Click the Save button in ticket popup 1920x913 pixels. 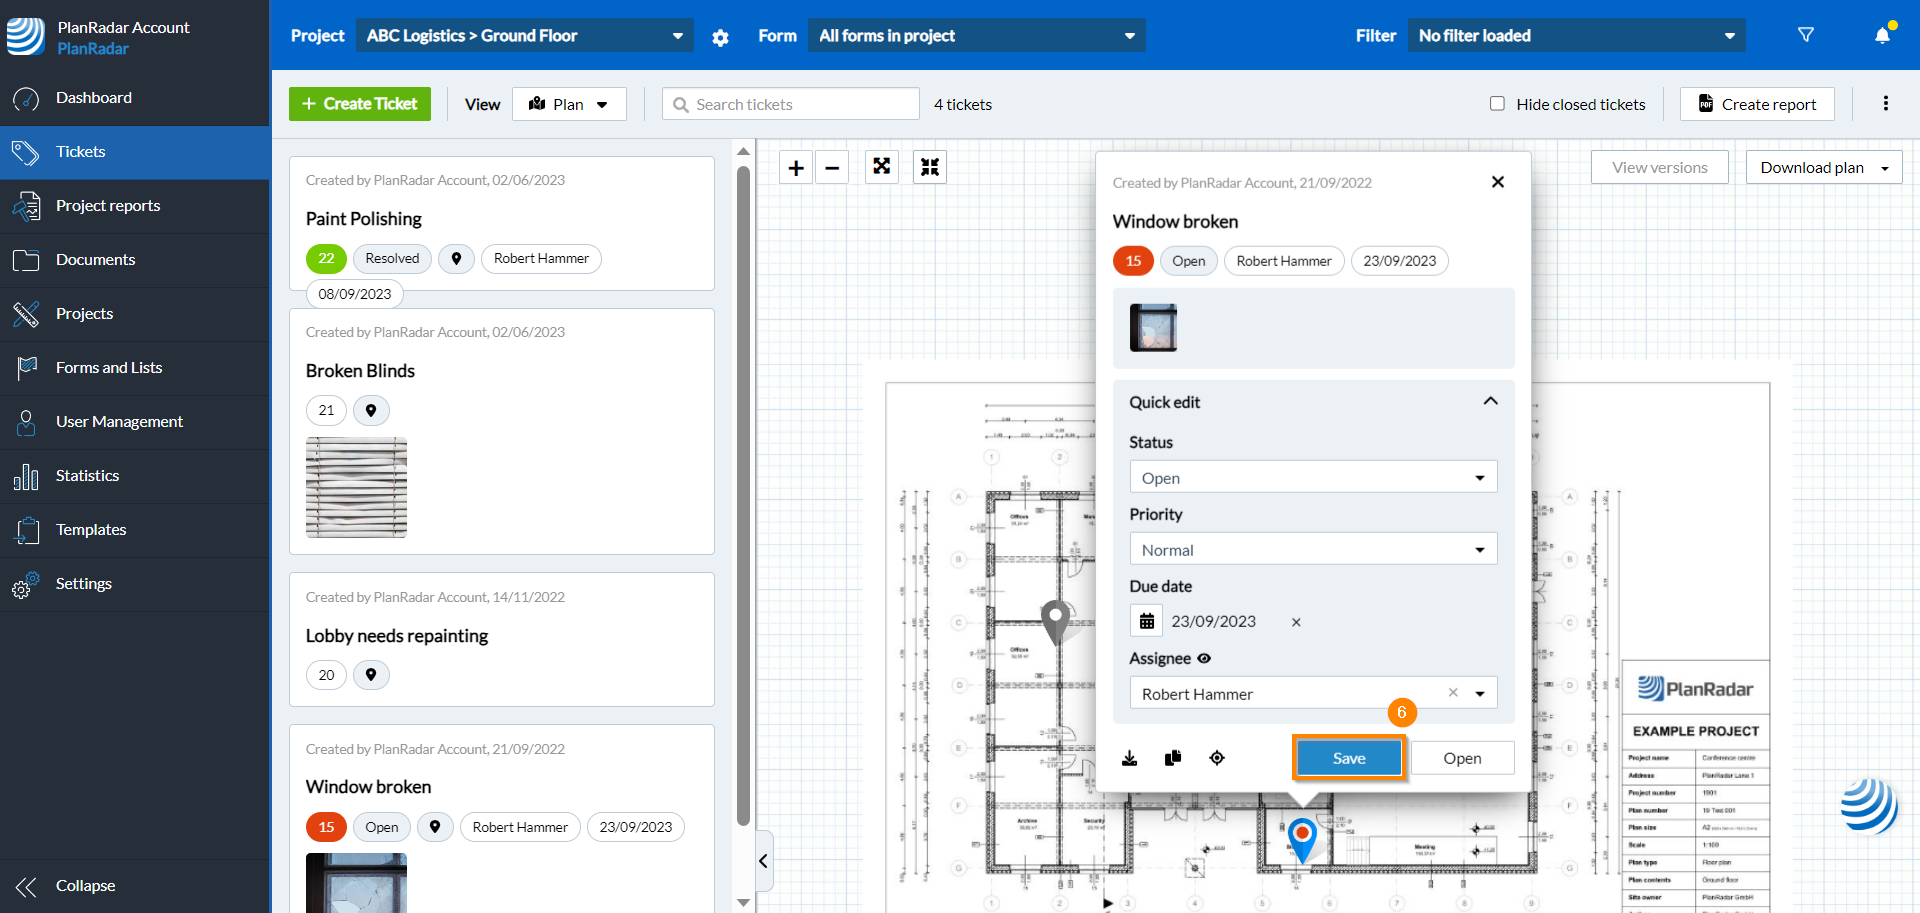[x=1348, y=758]
